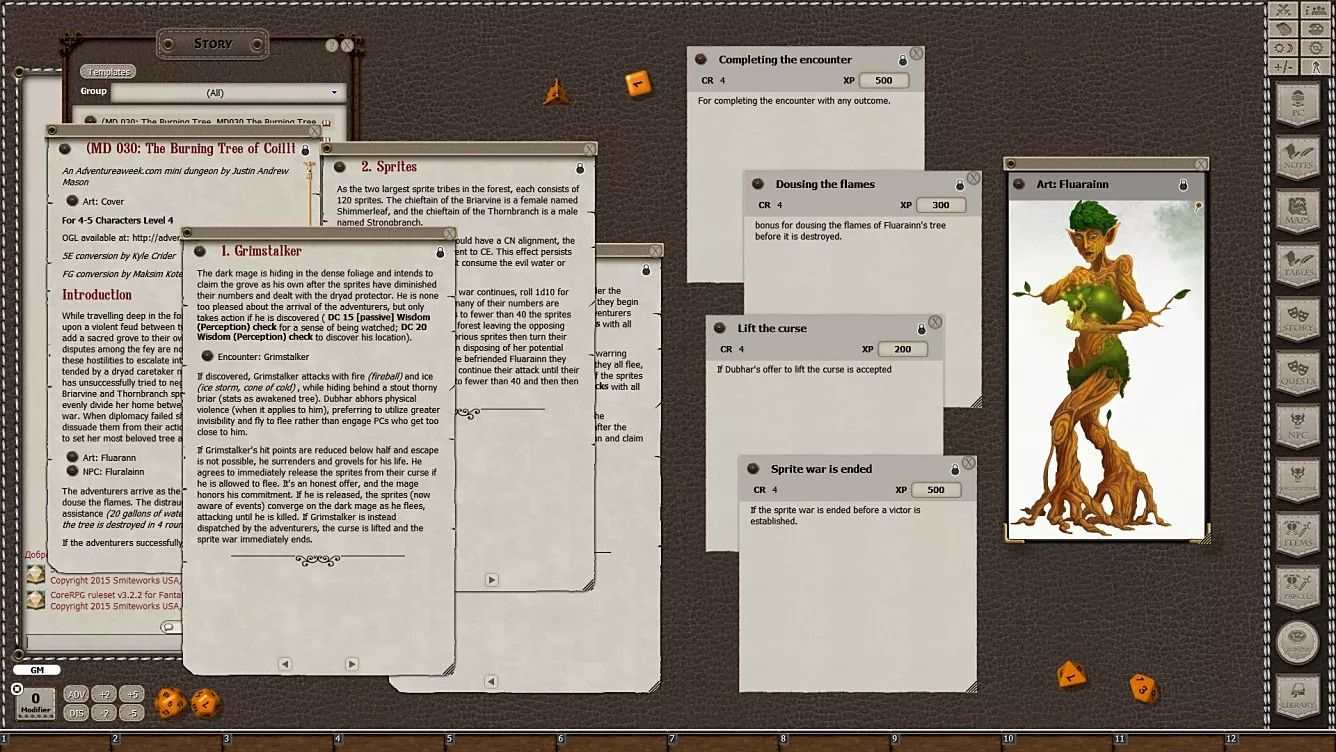
Task: Toggle the ADV modifier button
Action: click(76, 694)
